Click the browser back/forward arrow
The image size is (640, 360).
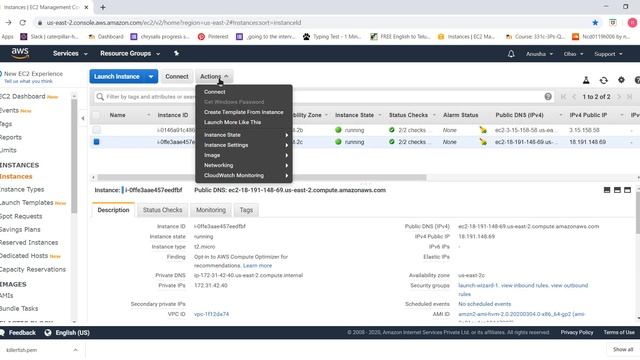point(9,23)
